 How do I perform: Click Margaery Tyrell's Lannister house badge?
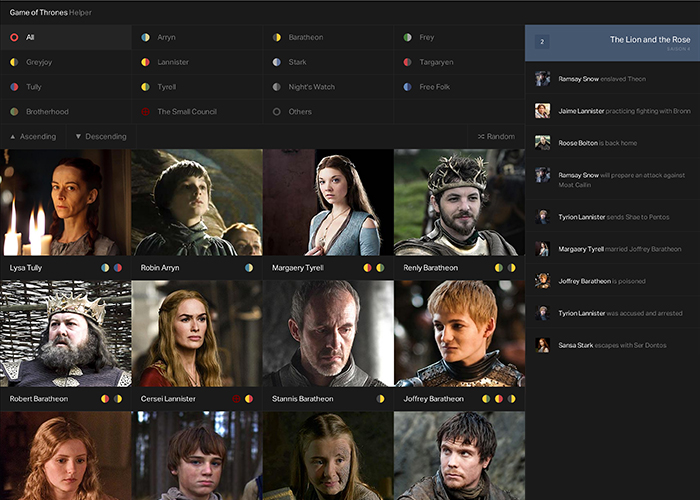pos(367,268)
